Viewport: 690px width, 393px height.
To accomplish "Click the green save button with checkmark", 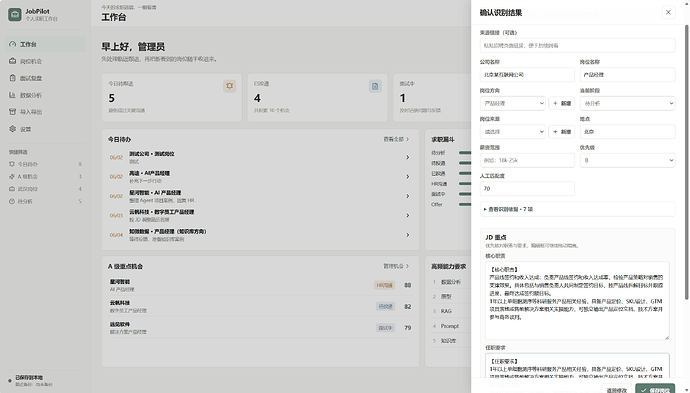I will click(655, 389).
